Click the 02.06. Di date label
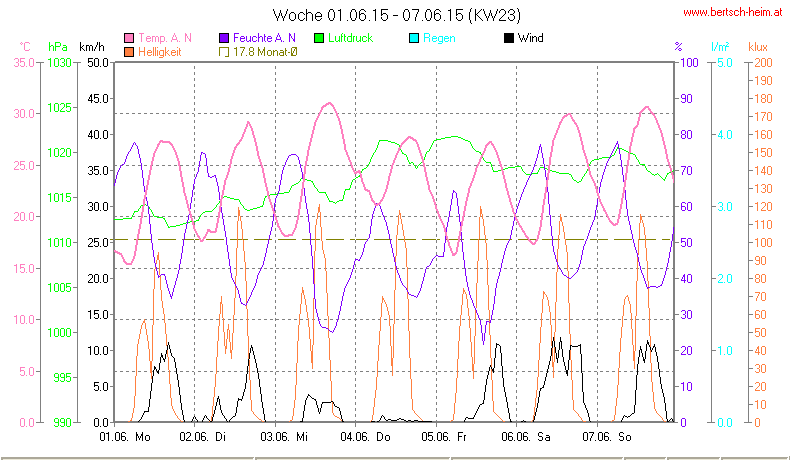This screenshot has height=460, width=790. pos(203,437)
